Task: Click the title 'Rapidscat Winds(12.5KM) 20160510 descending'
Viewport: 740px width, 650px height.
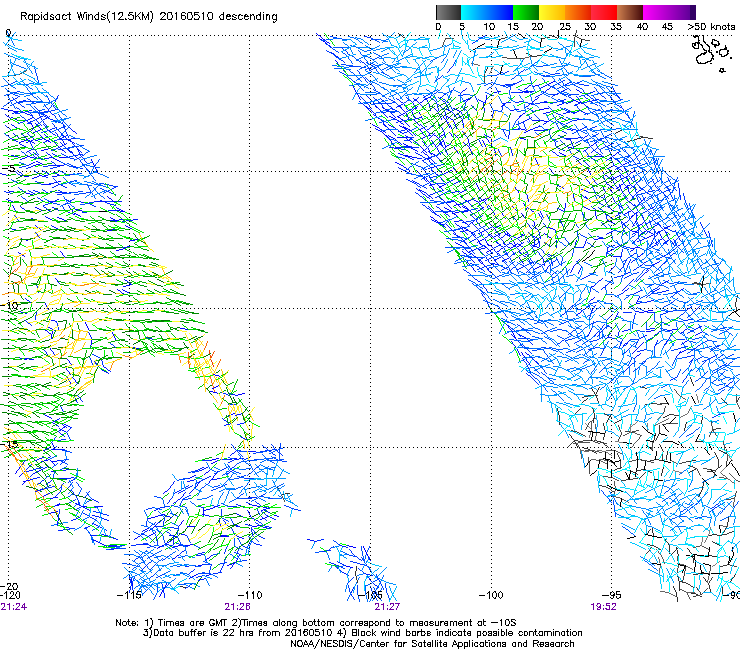Action: coord(149,16)
